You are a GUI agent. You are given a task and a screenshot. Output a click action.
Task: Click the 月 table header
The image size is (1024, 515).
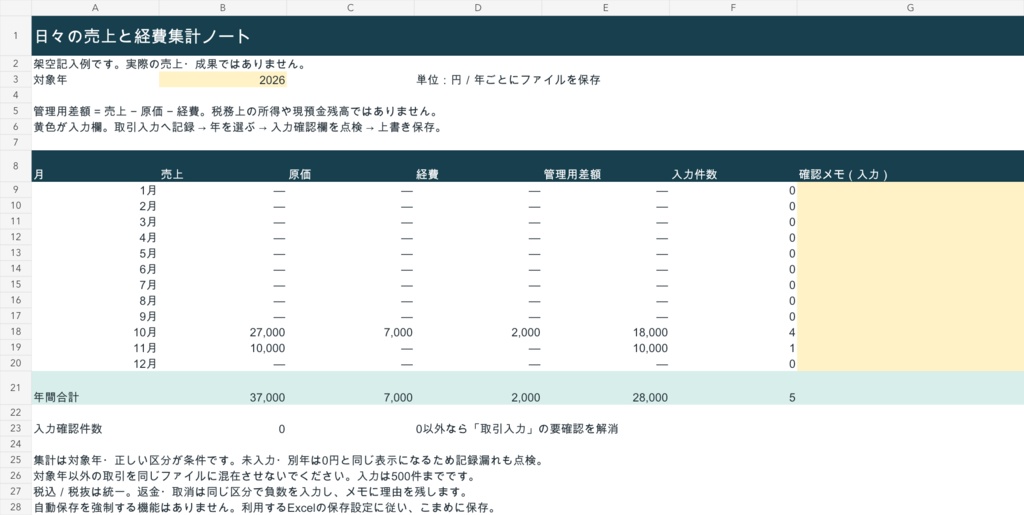(x=95, y=166)
